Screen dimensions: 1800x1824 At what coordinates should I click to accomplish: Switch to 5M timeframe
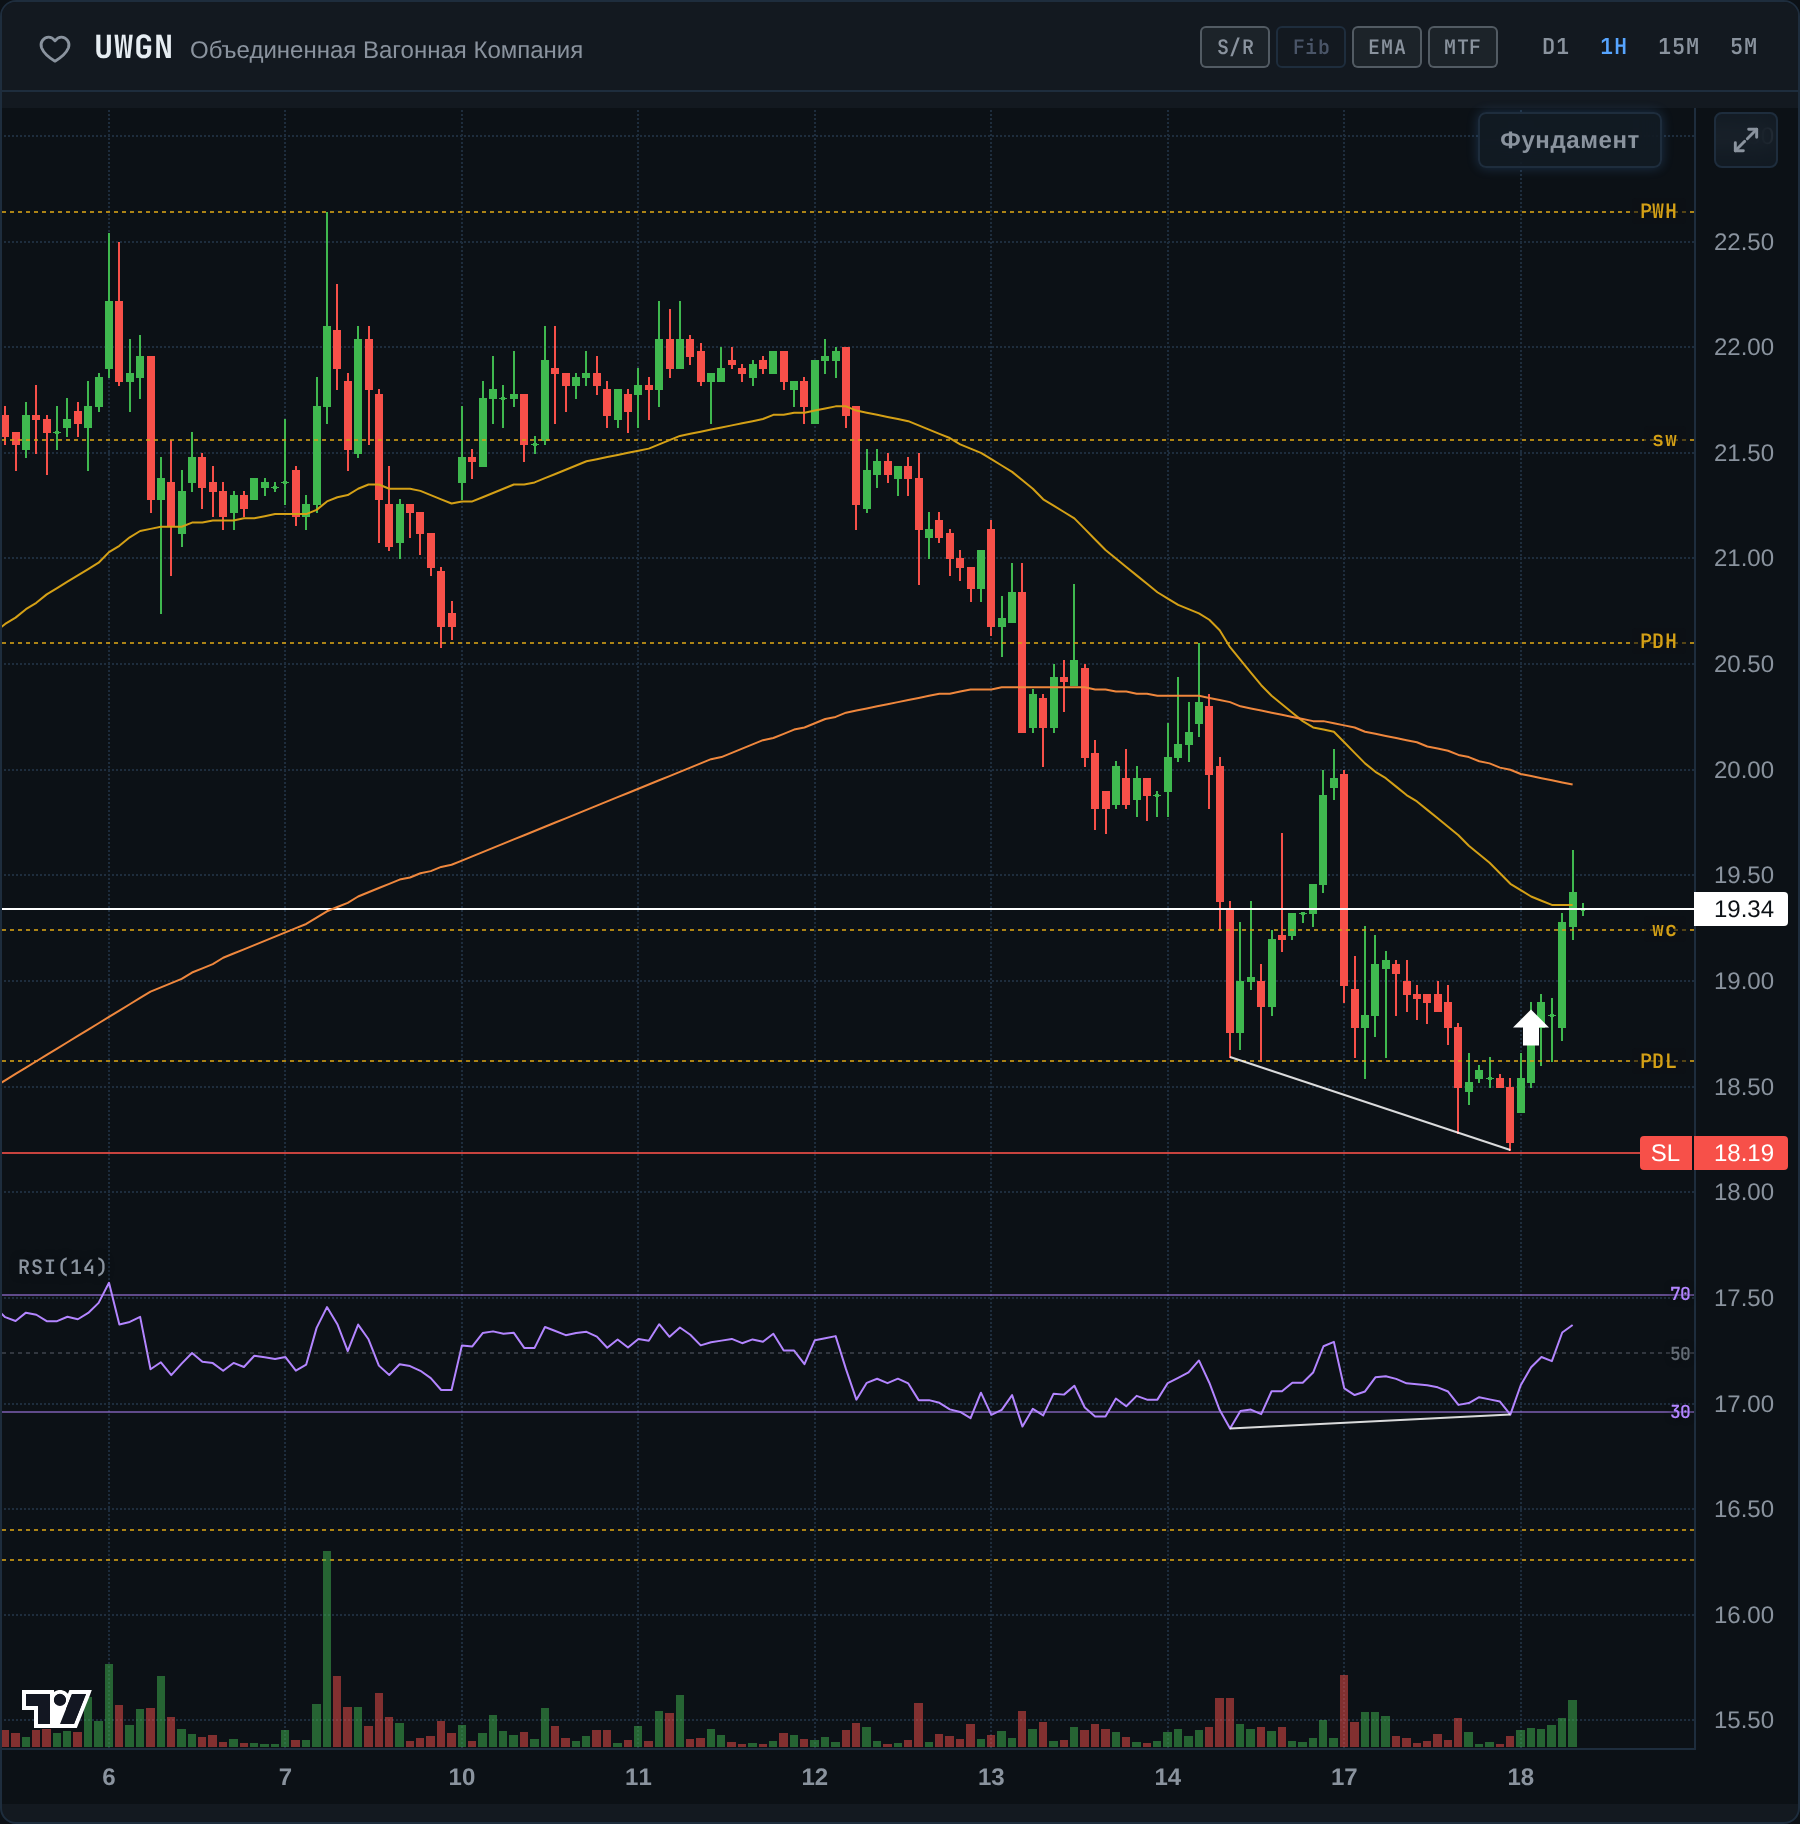1744,47
